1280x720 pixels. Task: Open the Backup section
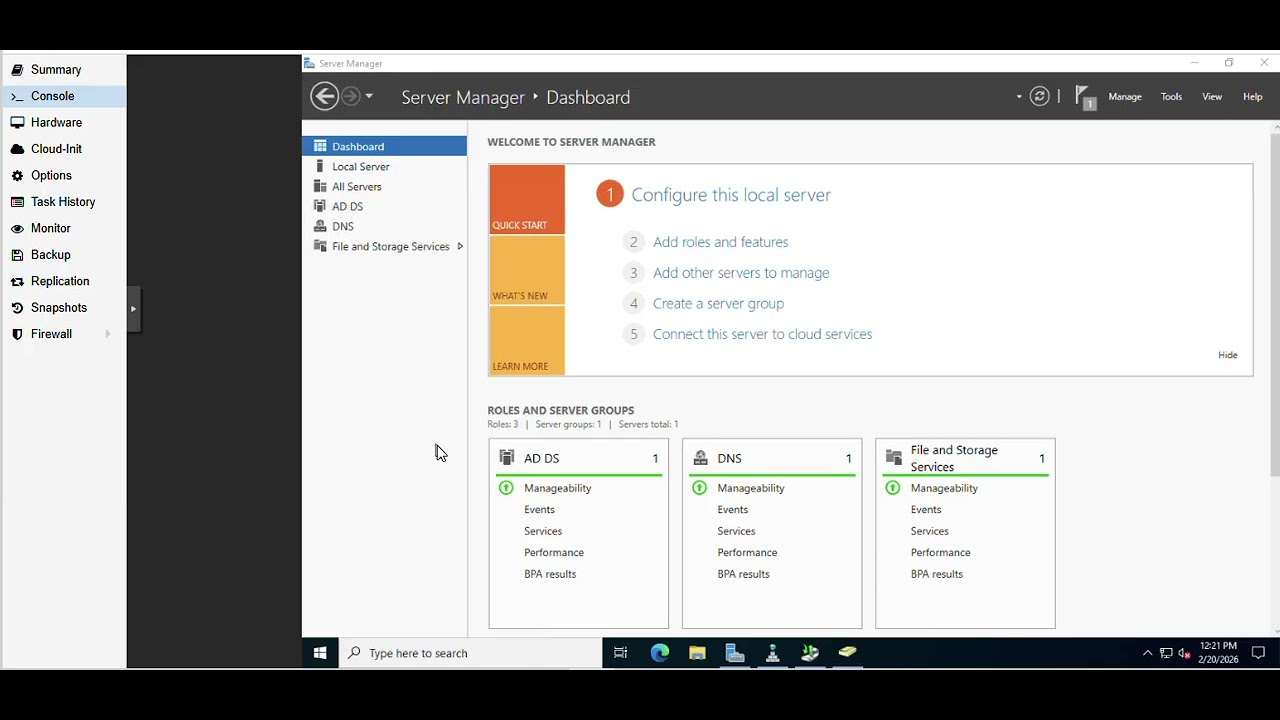(x=64, y=255)
